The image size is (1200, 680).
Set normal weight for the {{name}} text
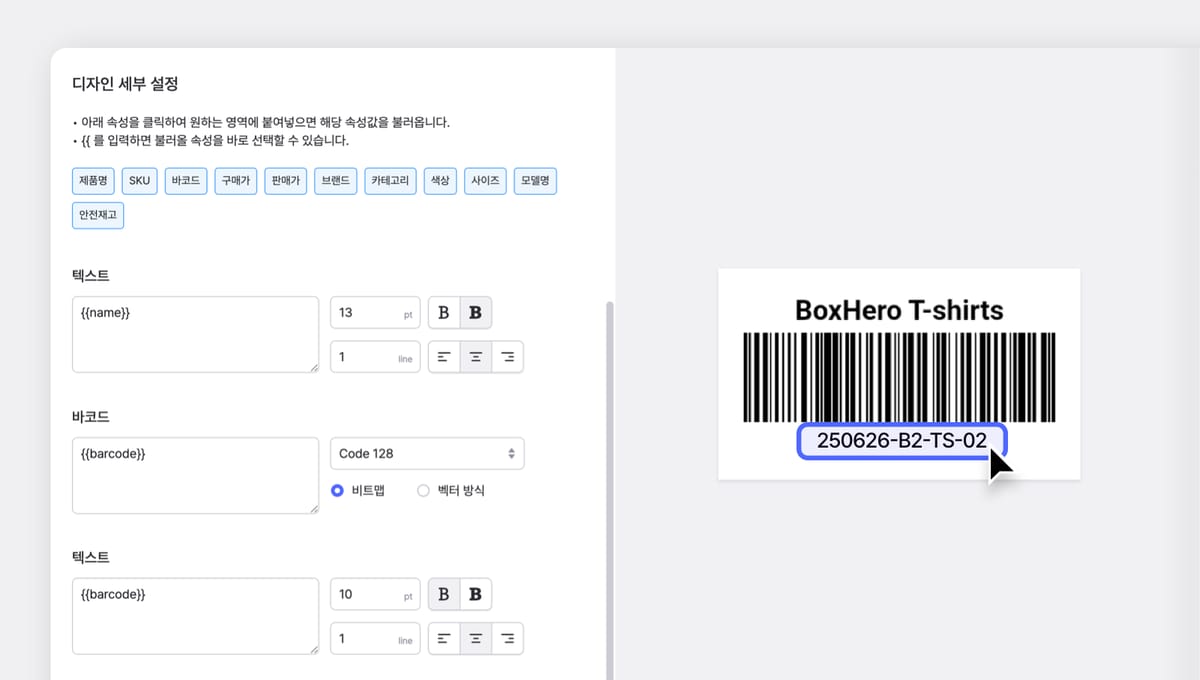pyautogui.click(x=444, y=313)
